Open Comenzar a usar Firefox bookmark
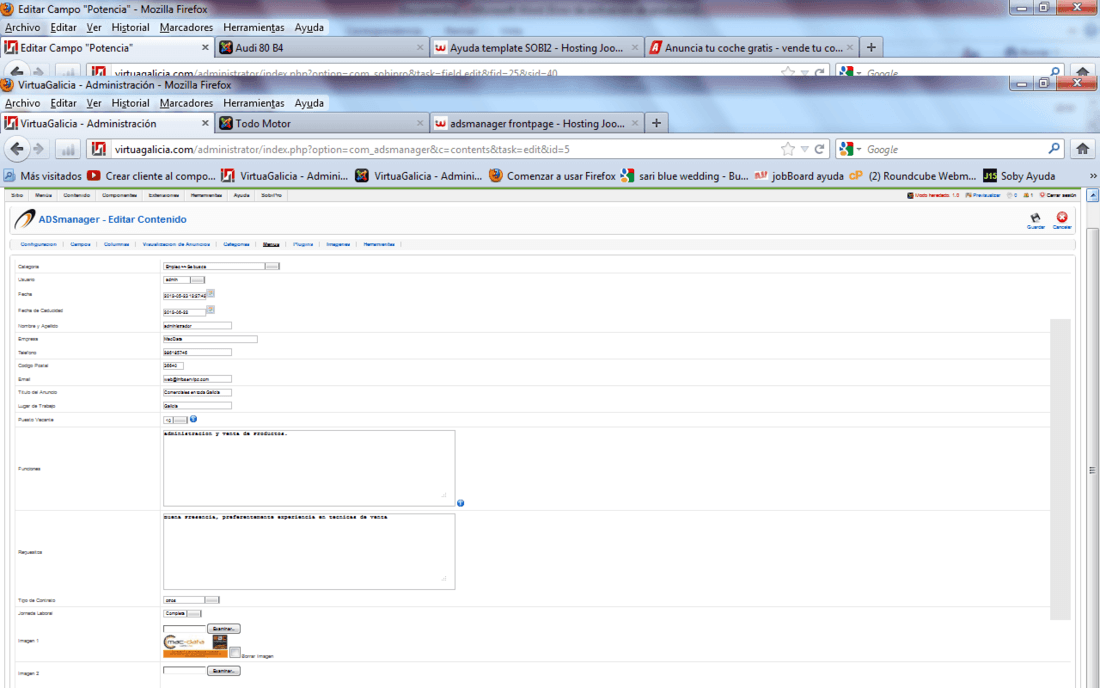 click(552, 176)
